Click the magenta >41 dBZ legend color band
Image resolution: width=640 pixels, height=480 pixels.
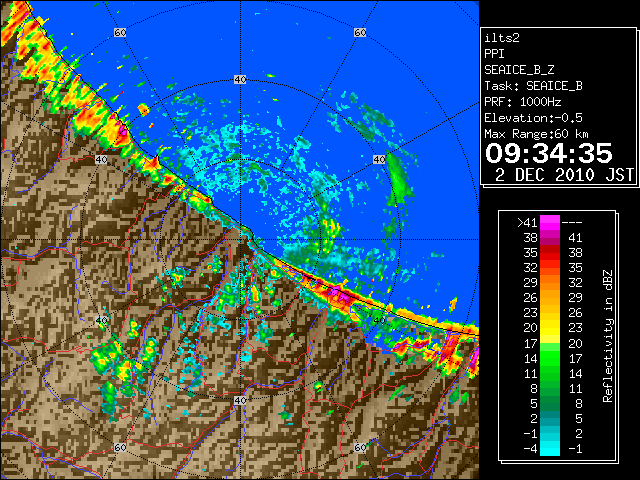550,223
